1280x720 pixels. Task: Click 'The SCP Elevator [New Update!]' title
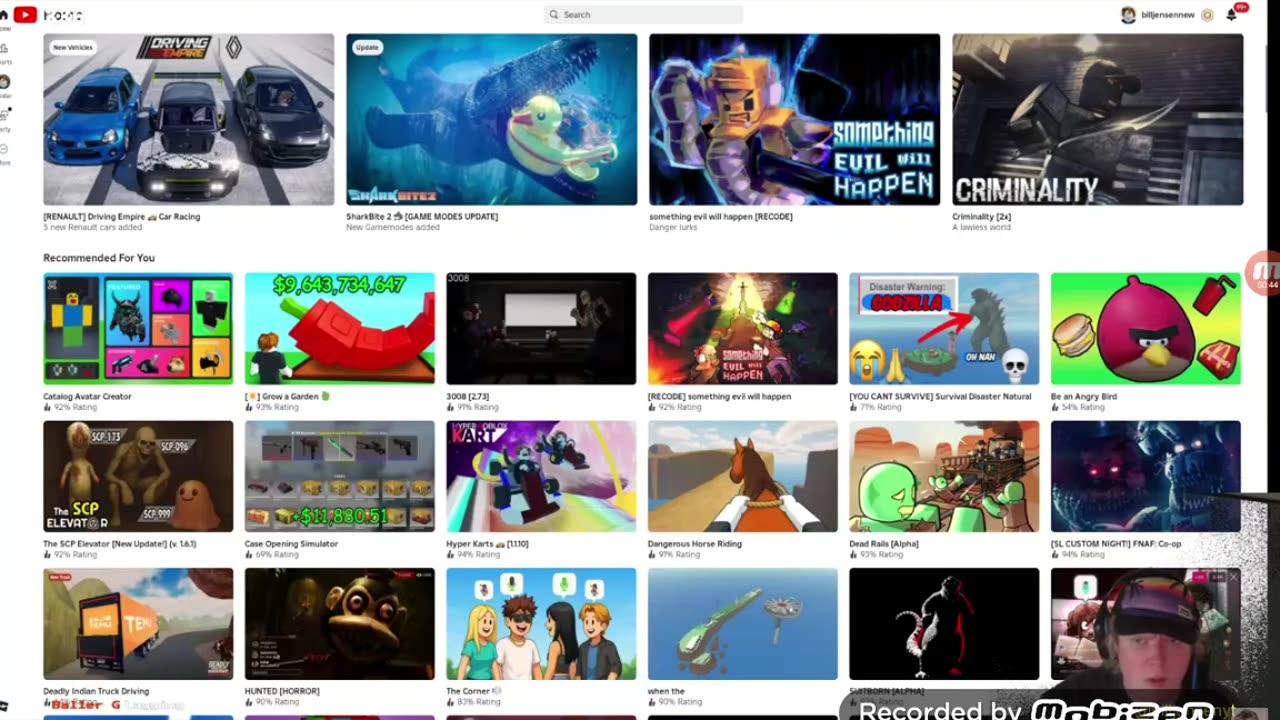click(119, 544)
